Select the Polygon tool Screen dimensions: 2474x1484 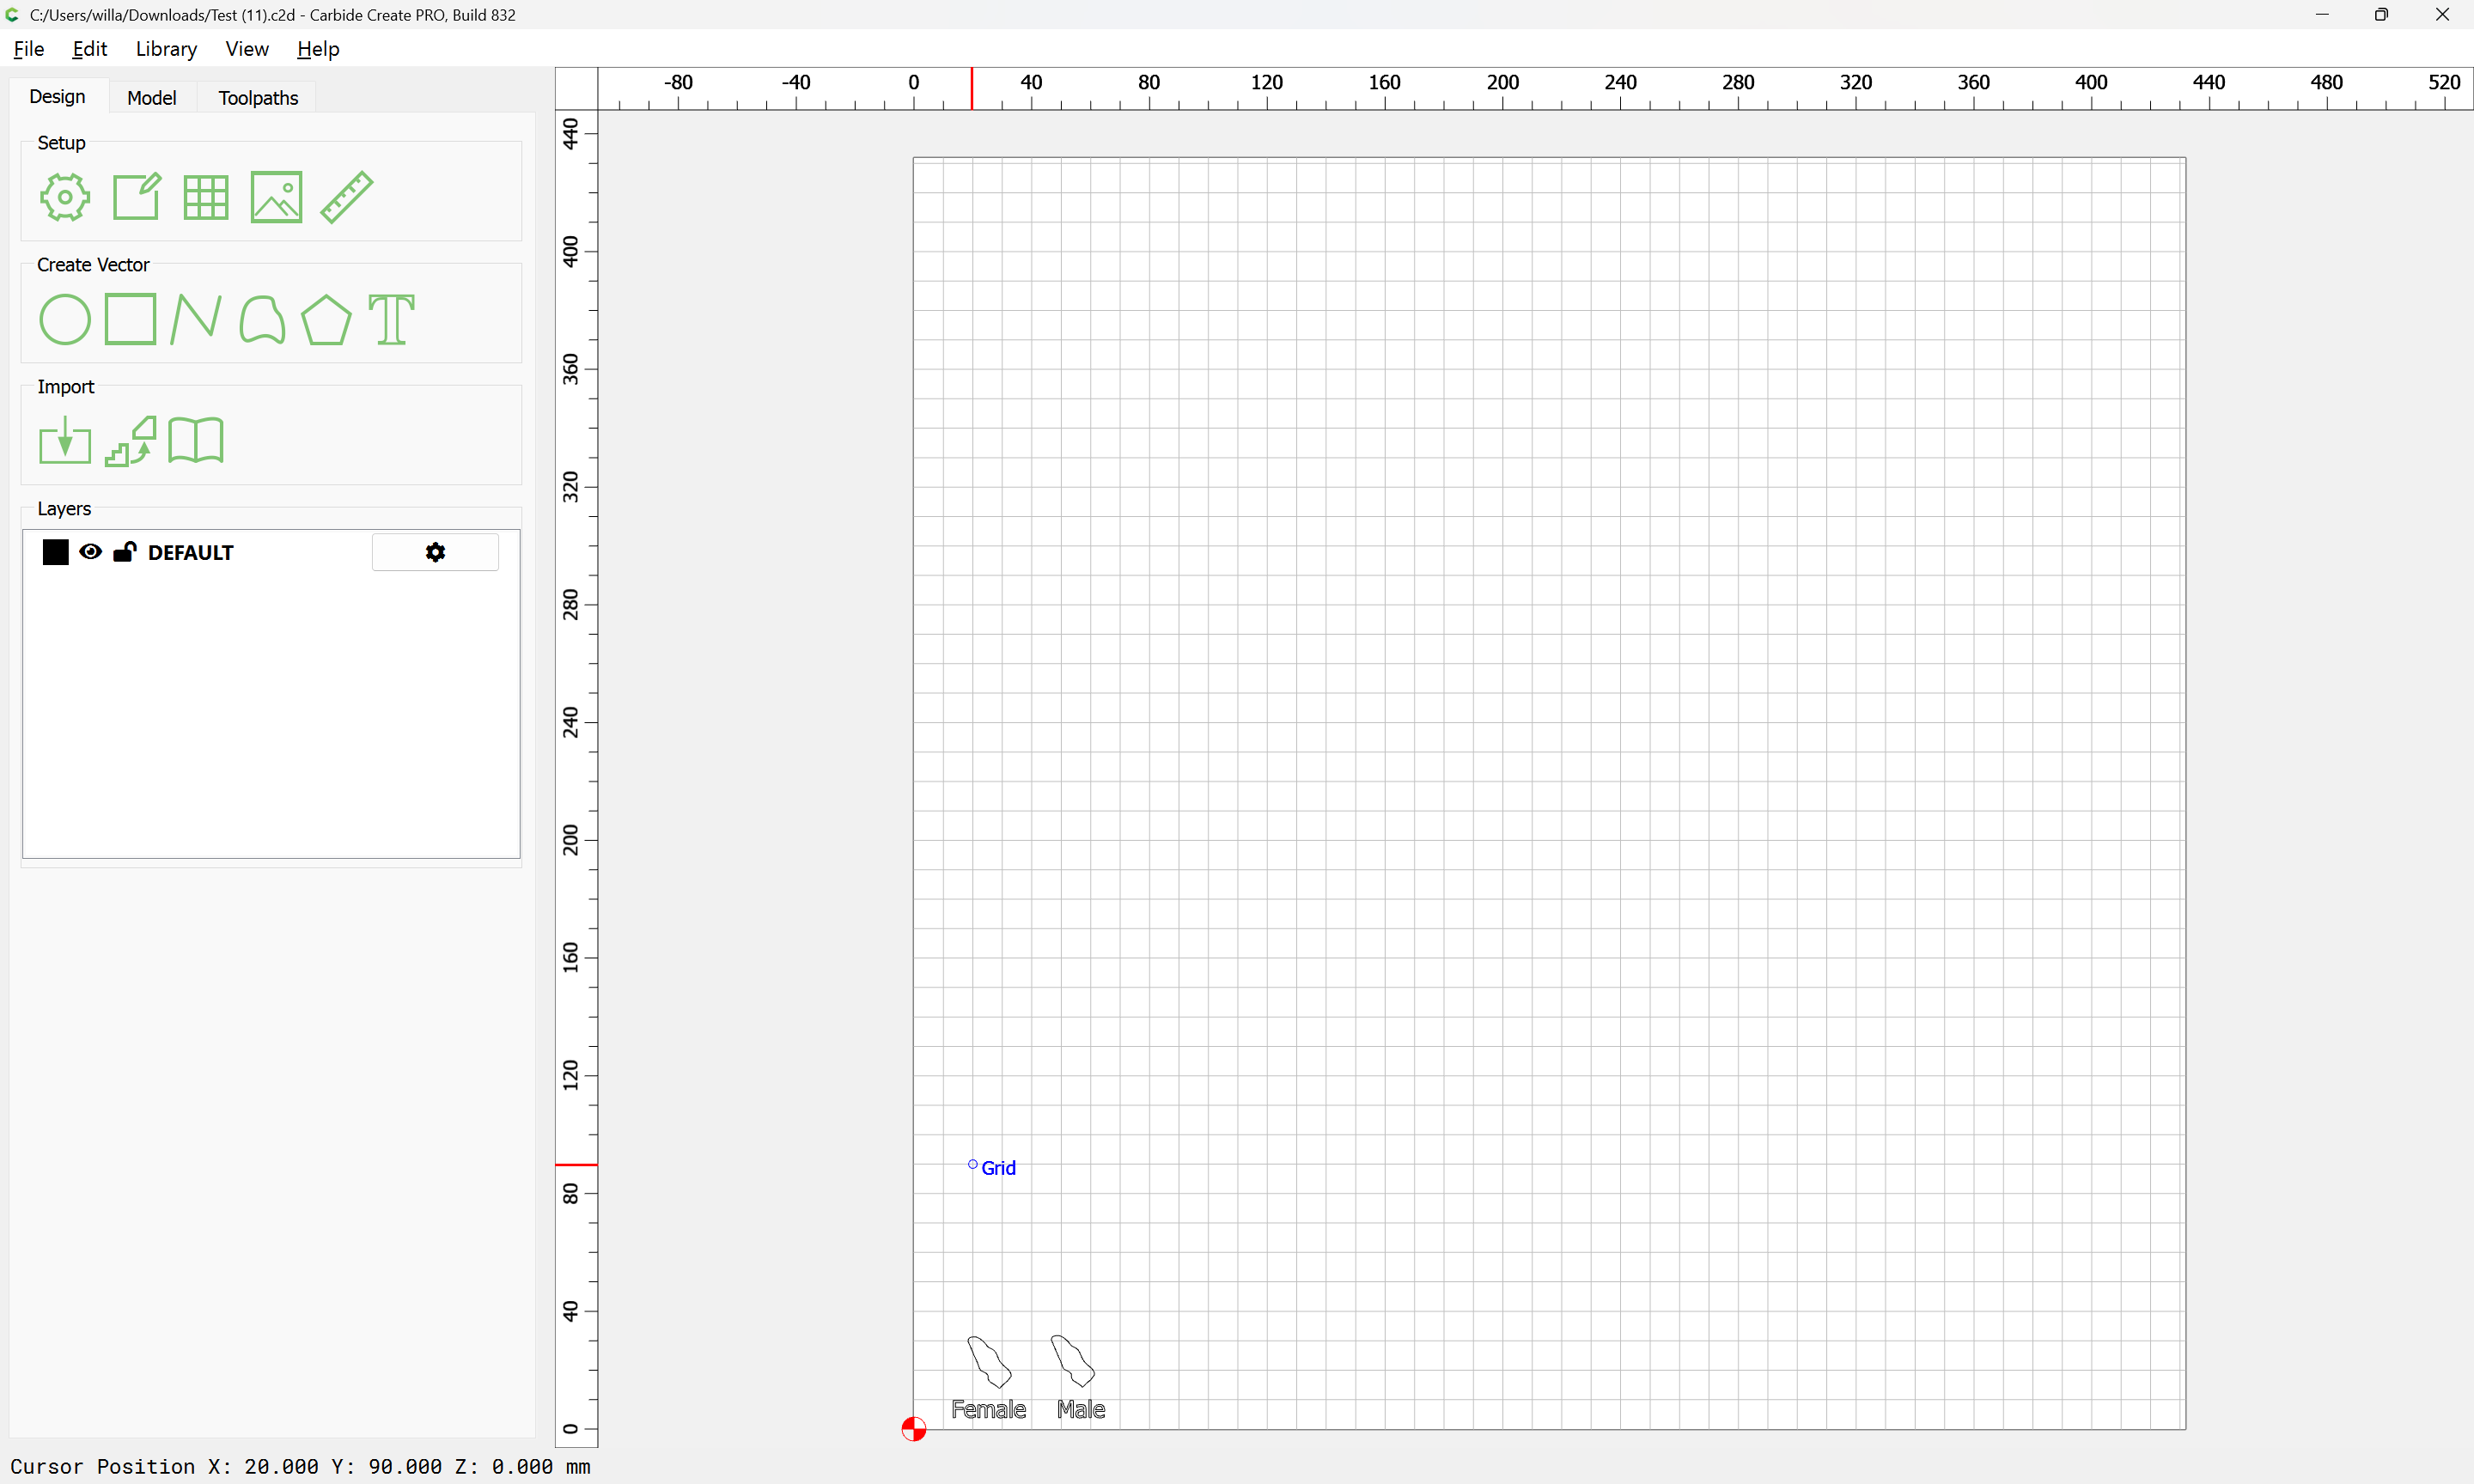[x=326, y=320]
